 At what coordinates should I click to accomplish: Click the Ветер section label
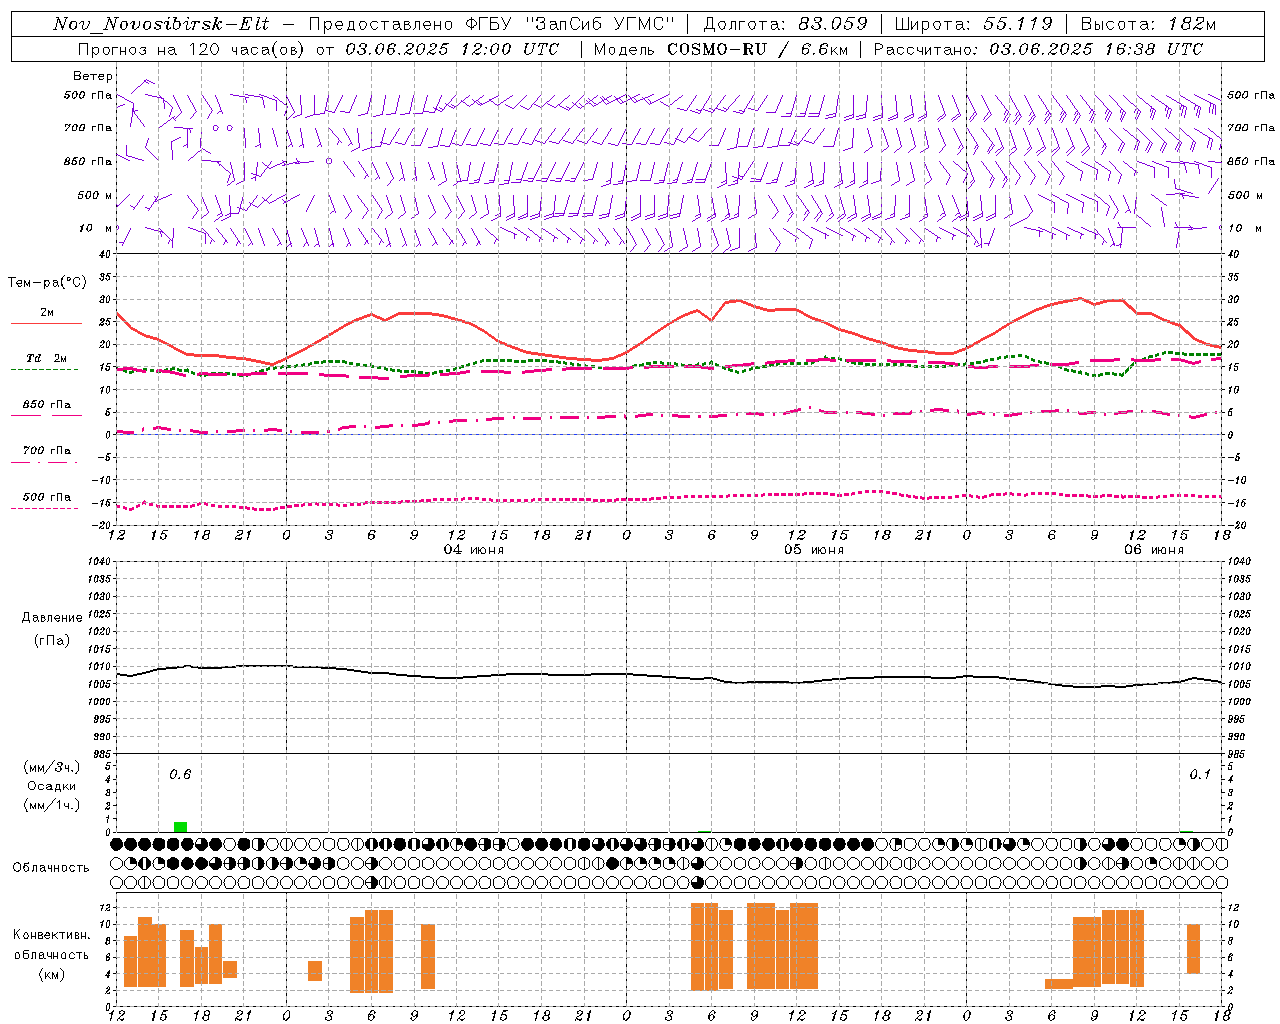click(x=93, y=76)
